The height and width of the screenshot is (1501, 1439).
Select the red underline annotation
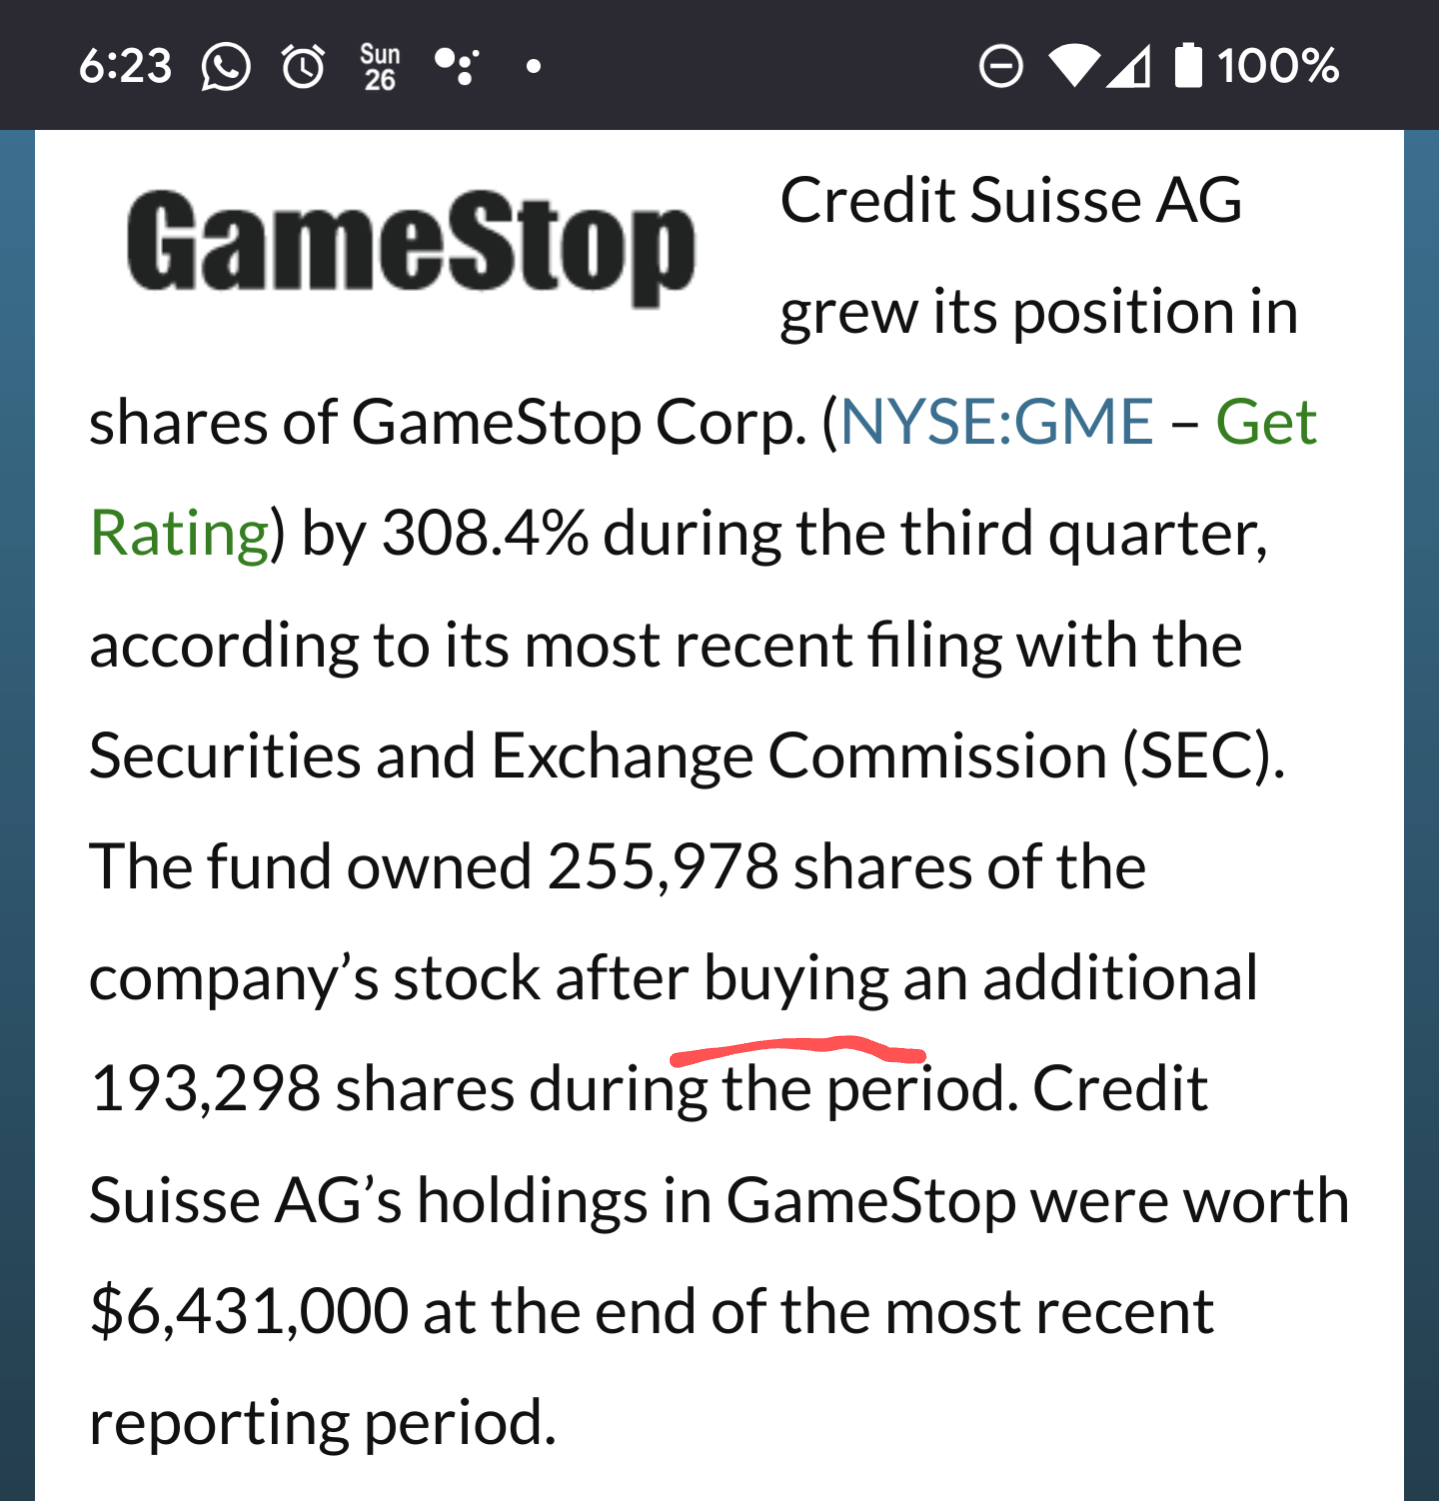tap(800, 1049)
